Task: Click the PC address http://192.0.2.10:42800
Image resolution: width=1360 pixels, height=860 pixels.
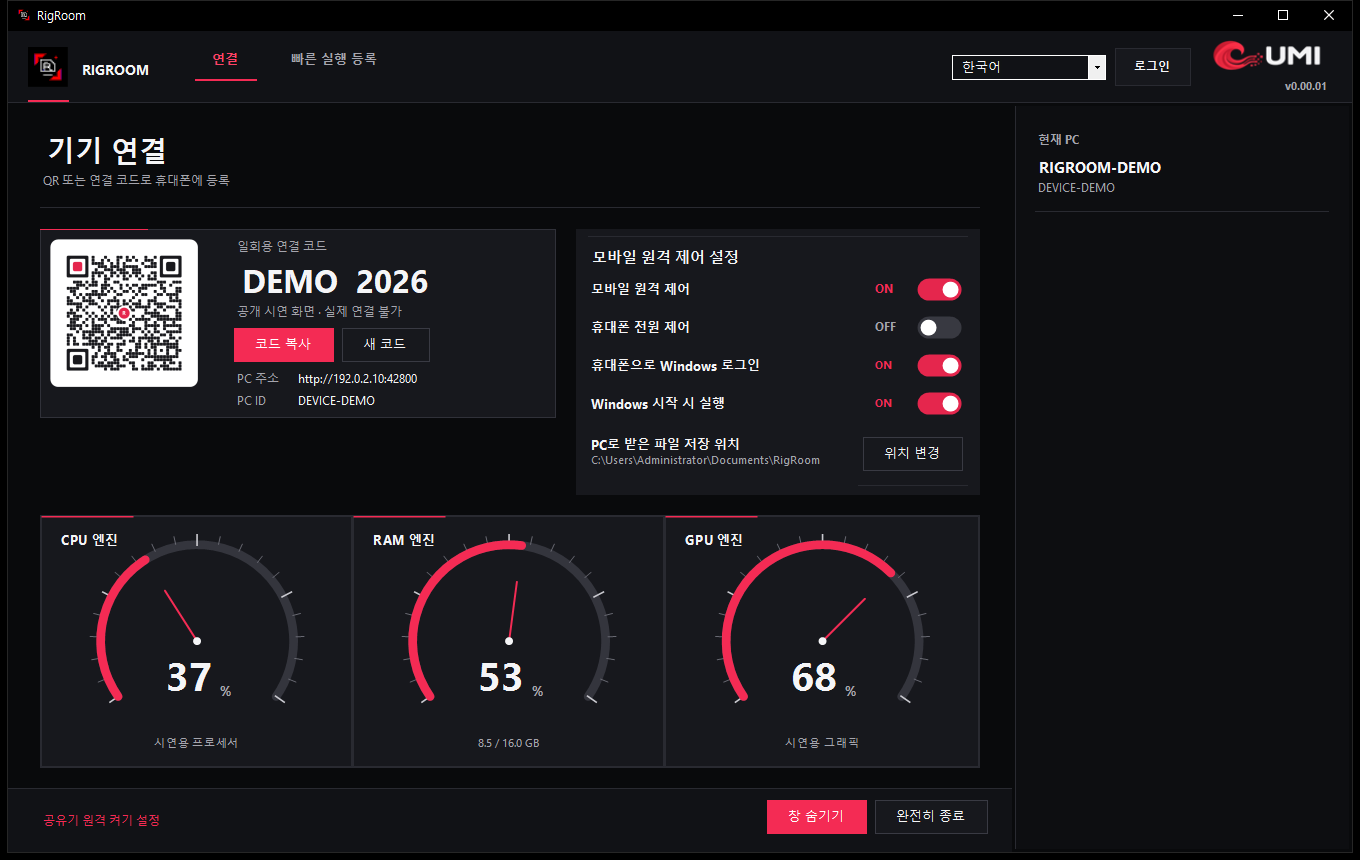Action: pos(357,379)
